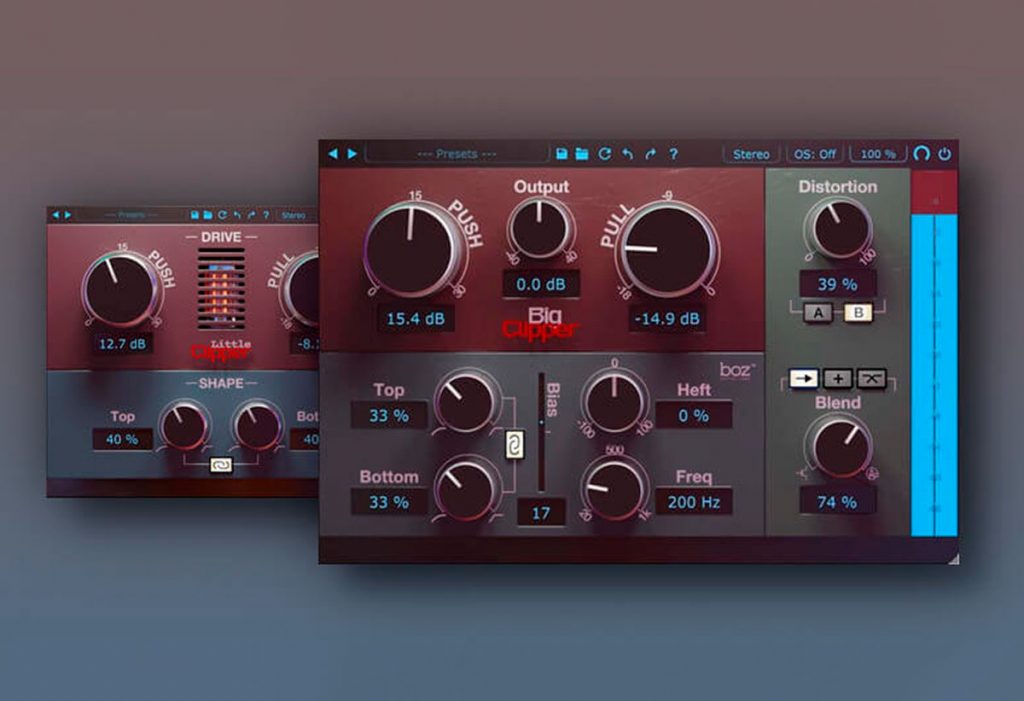Click the -14.9 dB pull value field

(667, 319)
